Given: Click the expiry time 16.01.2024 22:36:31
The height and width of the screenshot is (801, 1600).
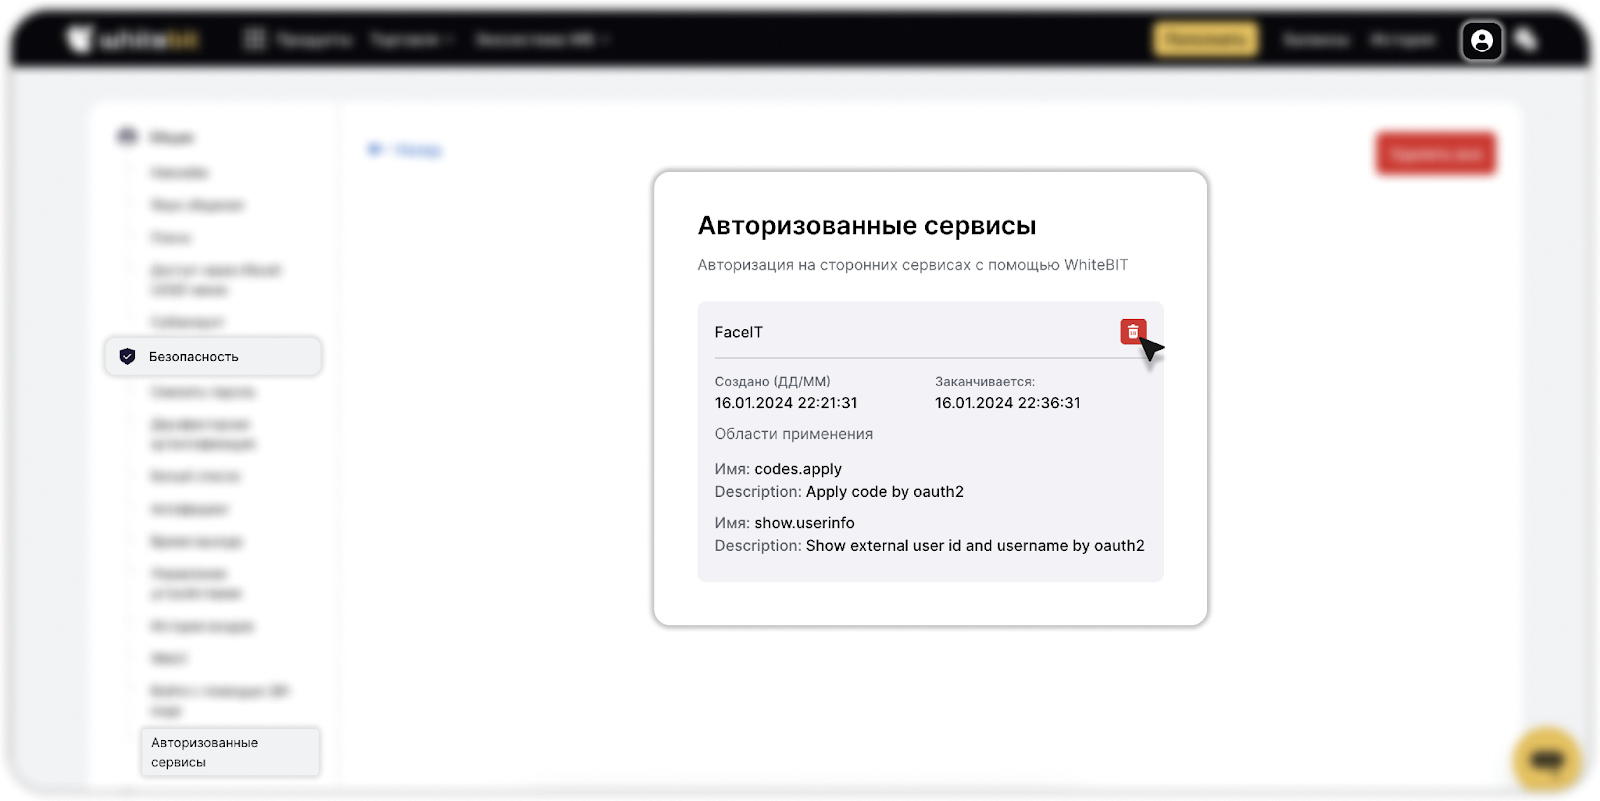Looking at the screenshot, I should click(1007, 403).
